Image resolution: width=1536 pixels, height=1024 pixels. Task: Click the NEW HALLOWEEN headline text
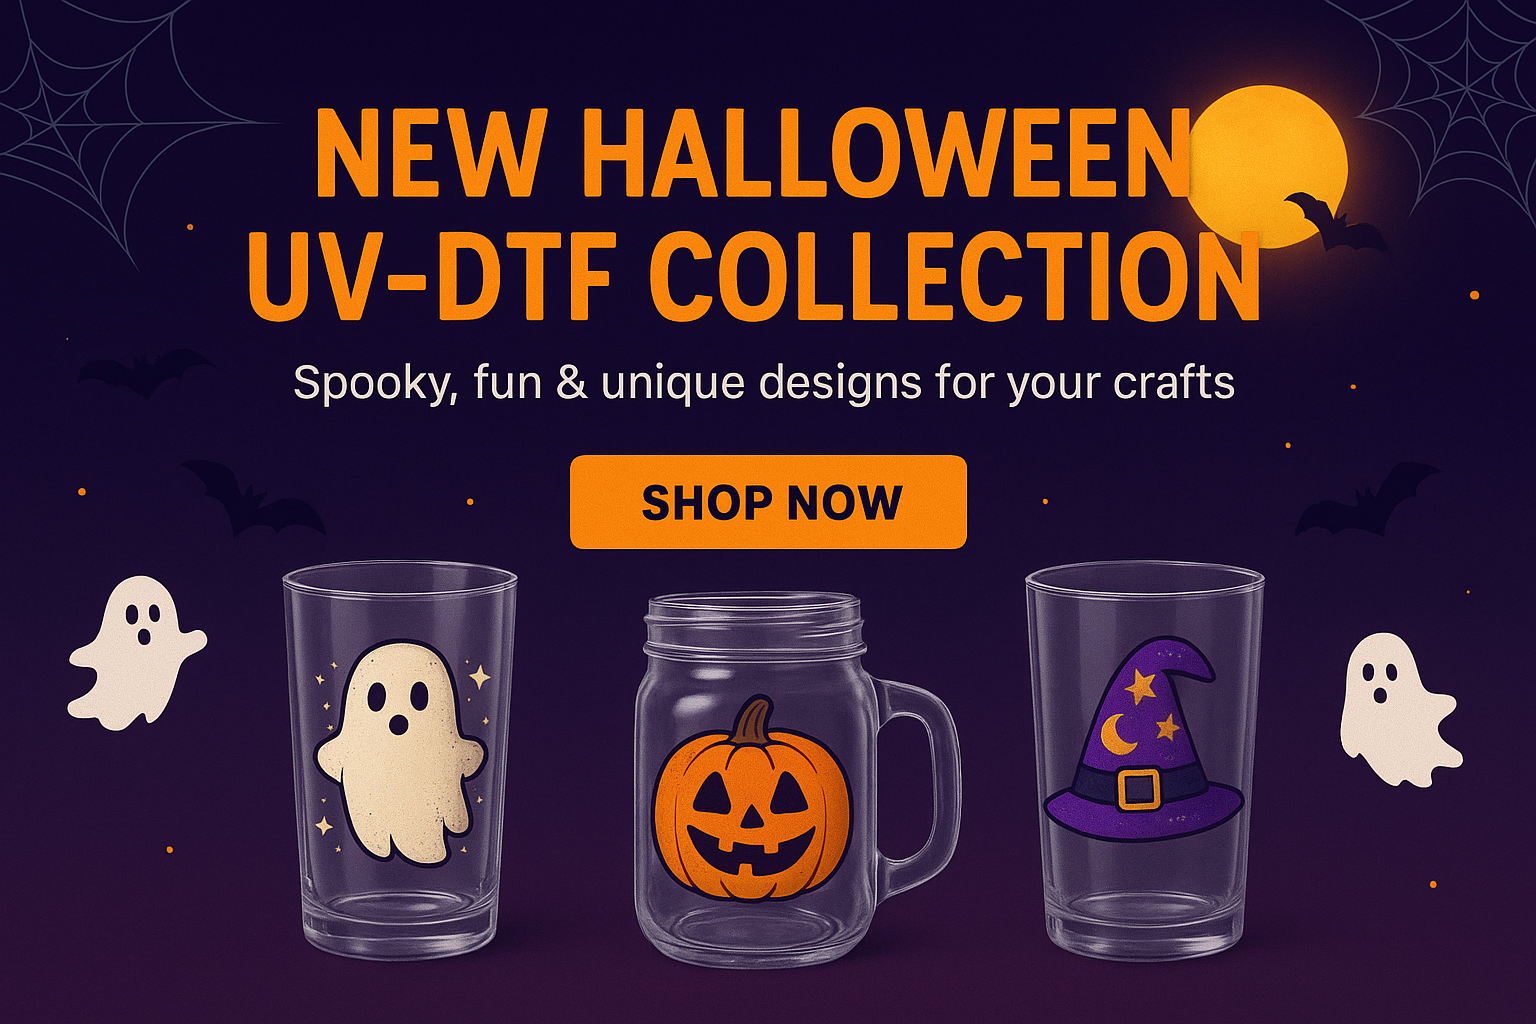tap(754, 152)
